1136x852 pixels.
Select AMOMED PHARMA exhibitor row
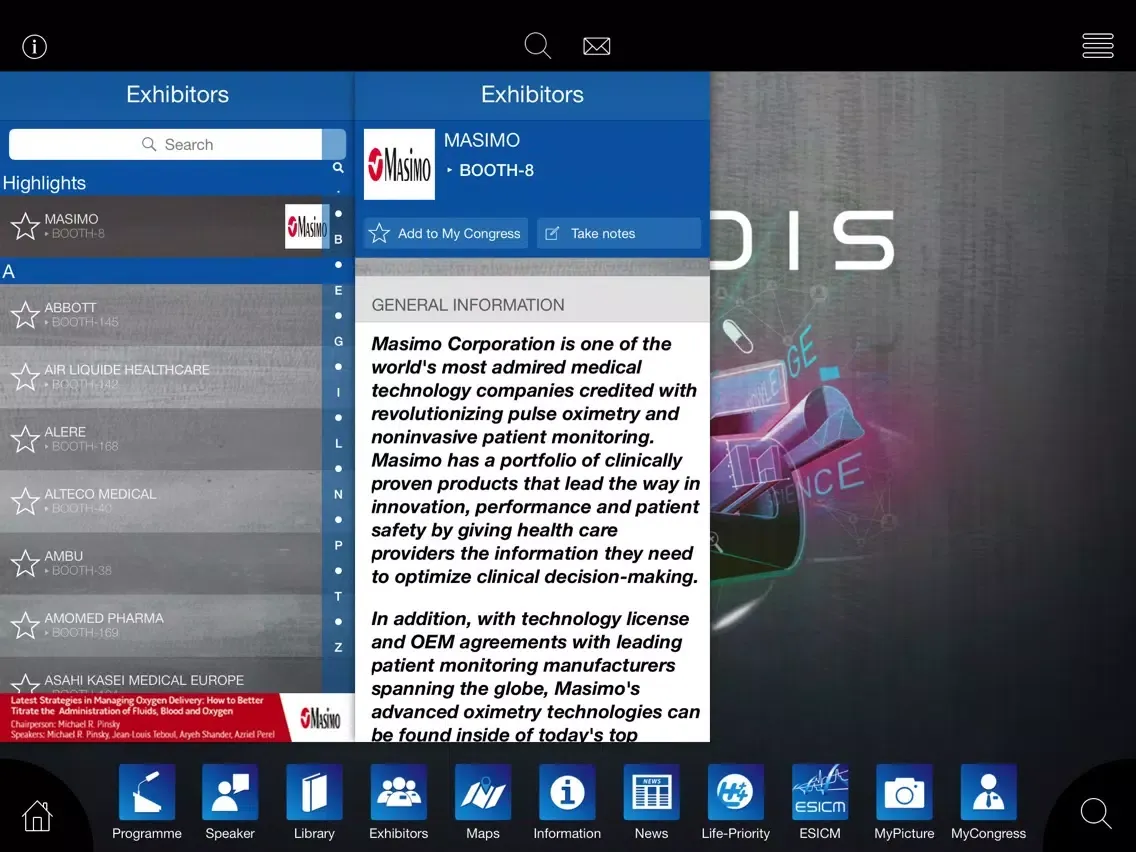tap(161, 625)
